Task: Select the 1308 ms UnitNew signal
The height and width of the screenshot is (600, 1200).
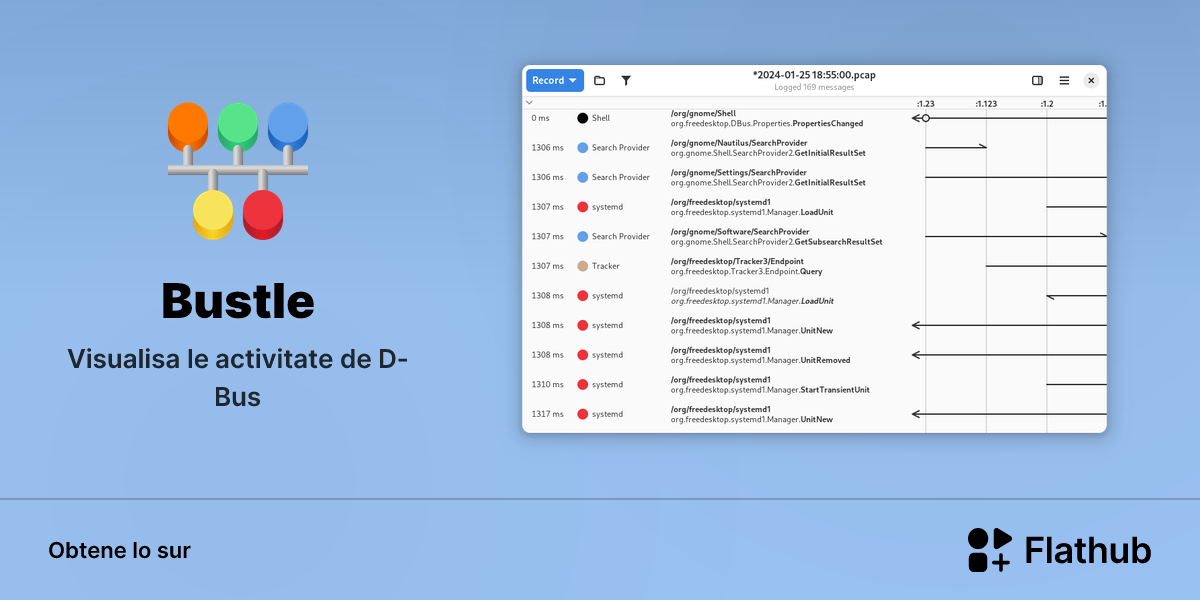Action: [814, 325]
